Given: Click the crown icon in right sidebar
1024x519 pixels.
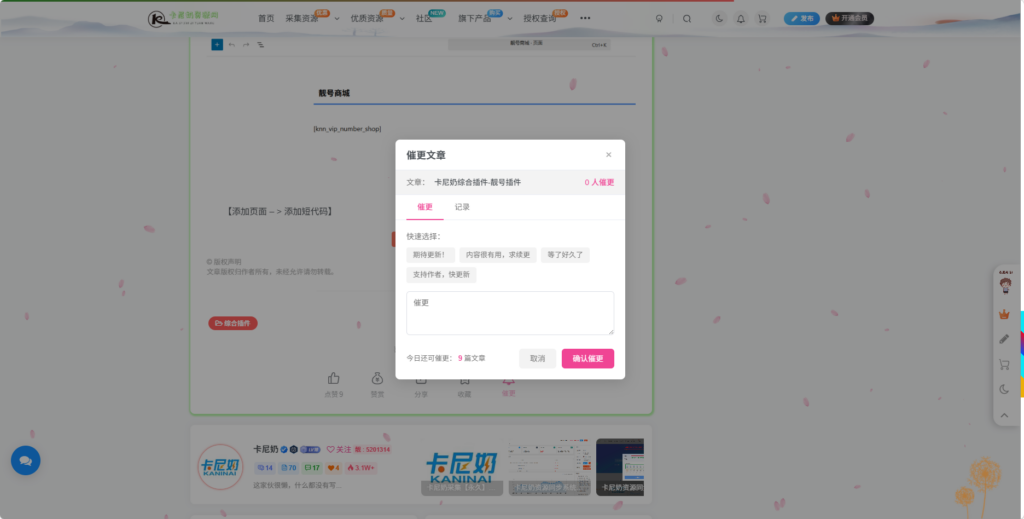Looking at the screenshot, I should 1004,315.
